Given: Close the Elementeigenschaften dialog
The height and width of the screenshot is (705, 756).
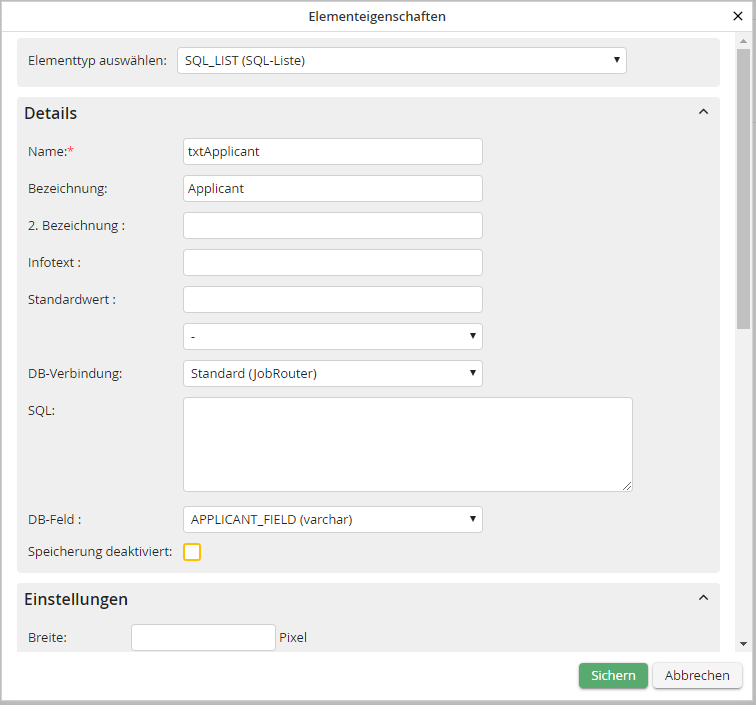Looking at the screenshot, I should pos(738,16).
